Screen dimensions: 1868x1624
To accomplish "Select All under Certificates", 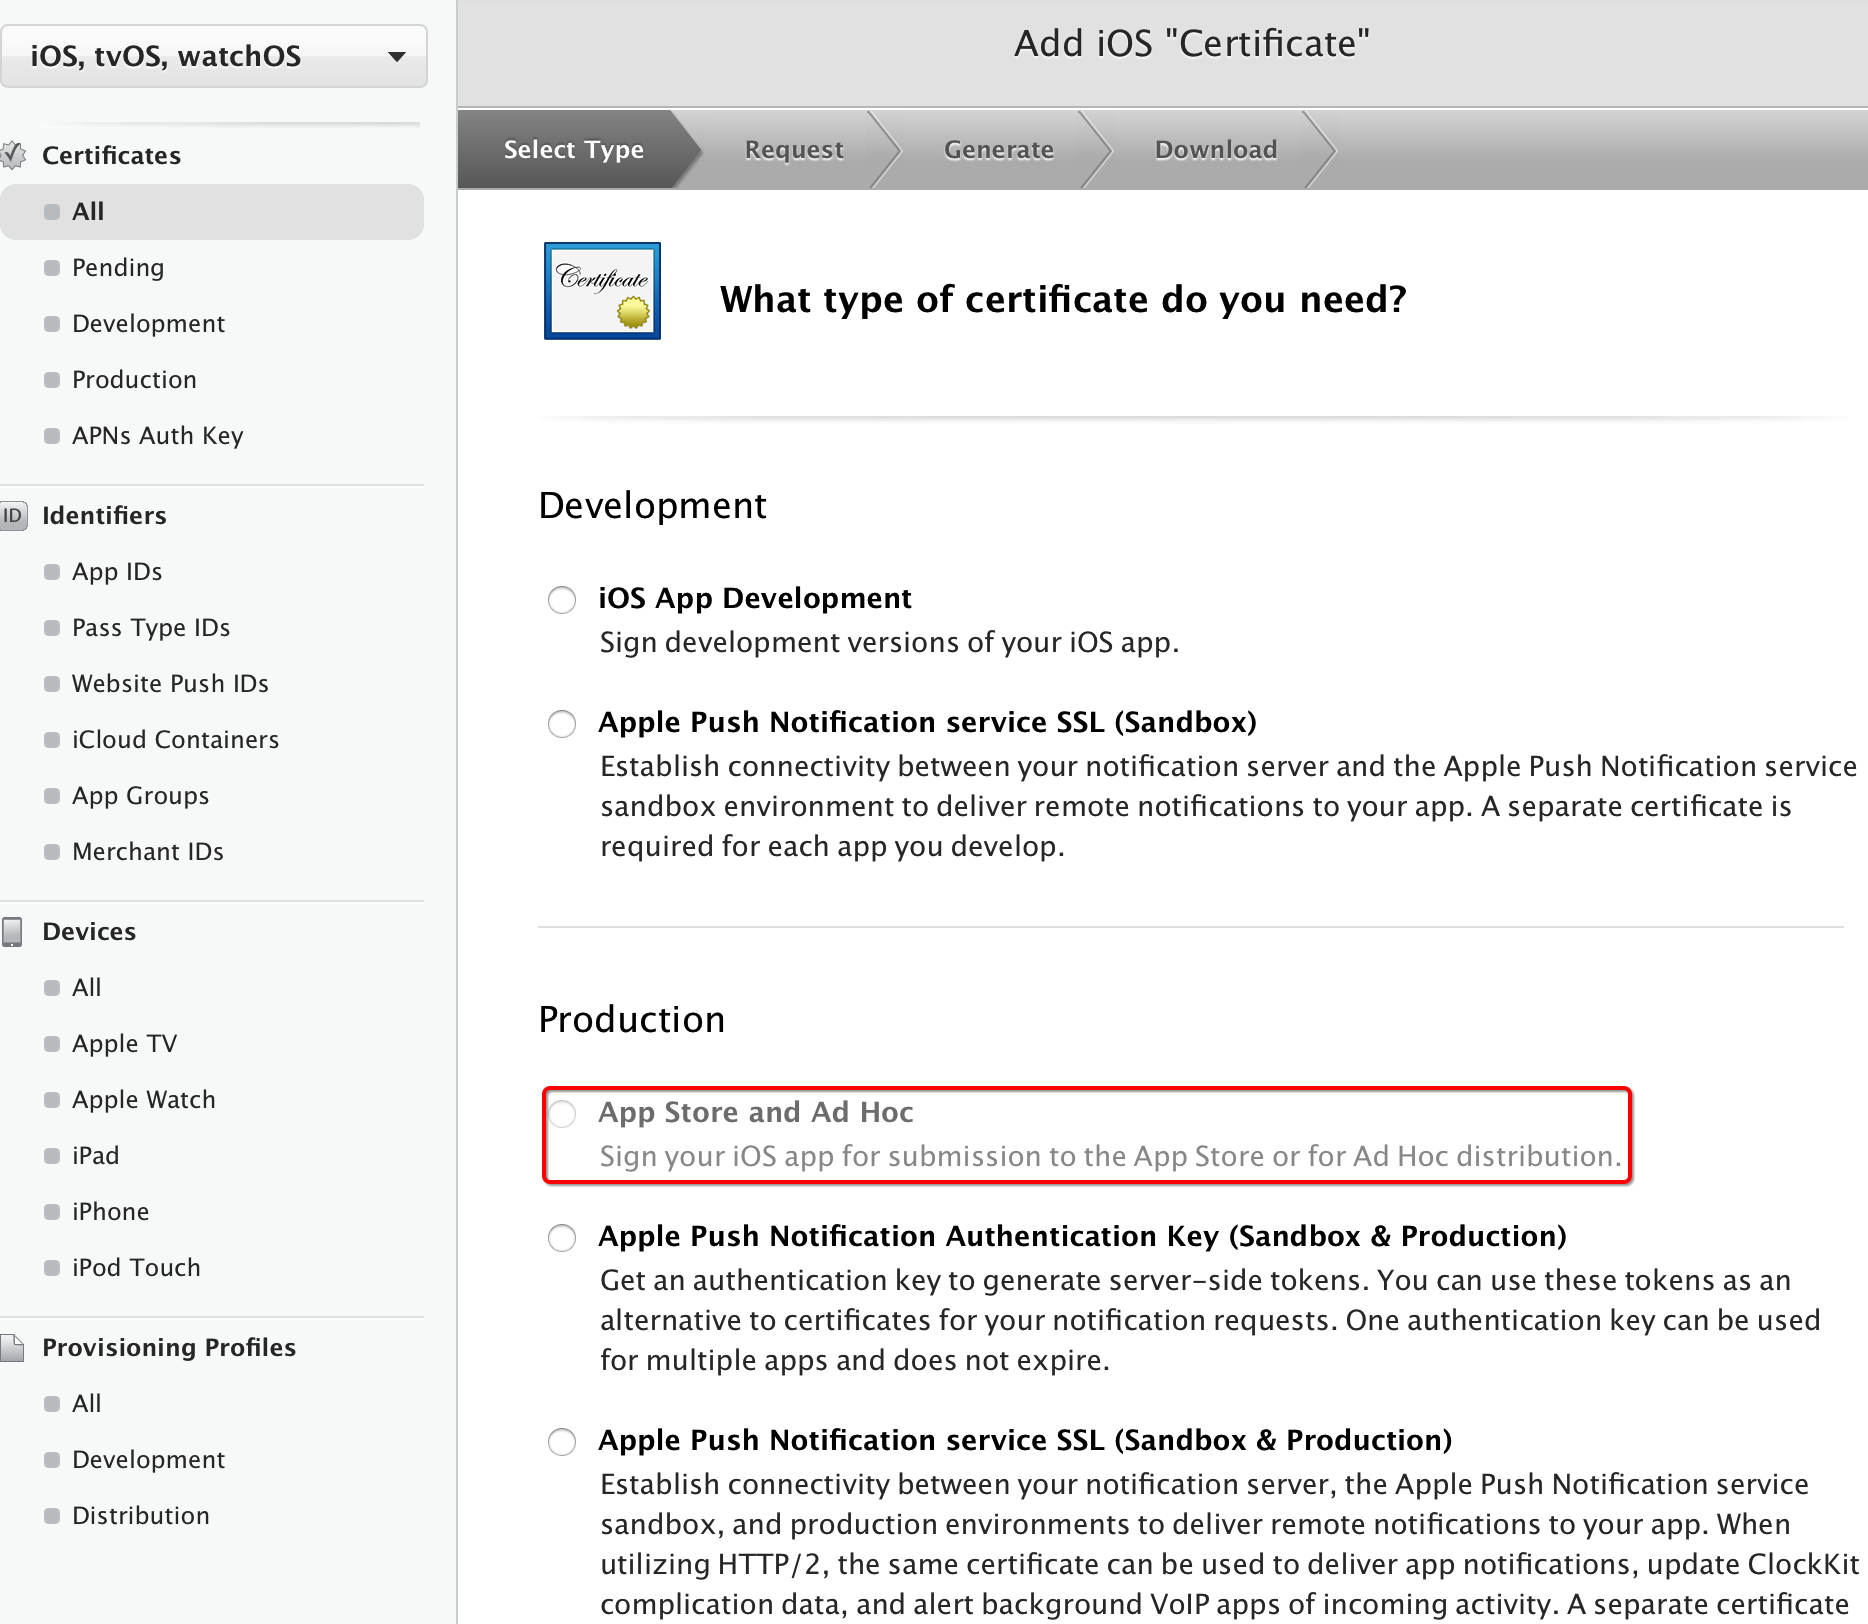I will 212,211.
